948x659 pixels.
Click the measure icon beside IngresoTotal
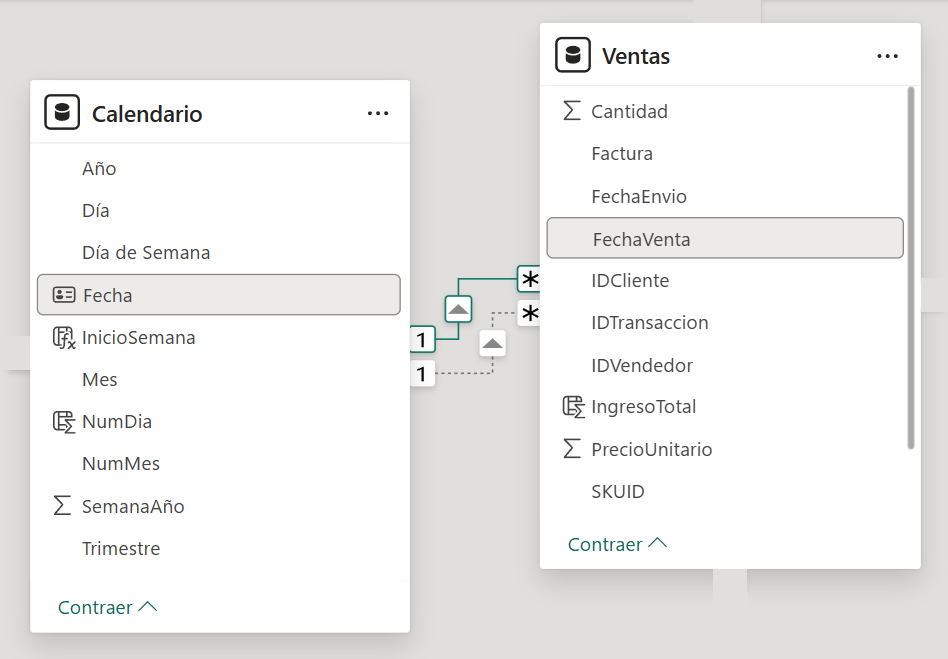click(x=573, y=407)
